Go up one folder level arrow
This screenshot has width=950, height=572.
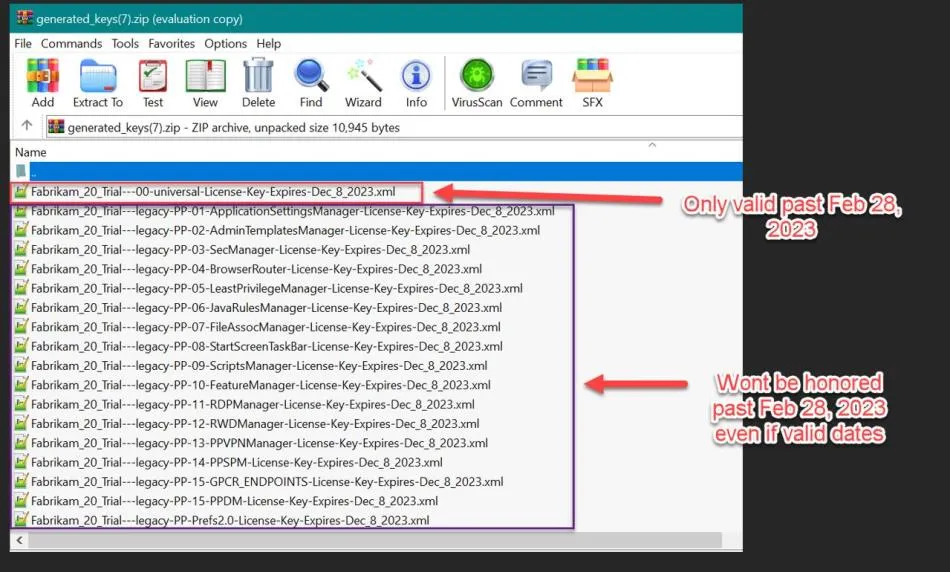(x=27, y=127)
